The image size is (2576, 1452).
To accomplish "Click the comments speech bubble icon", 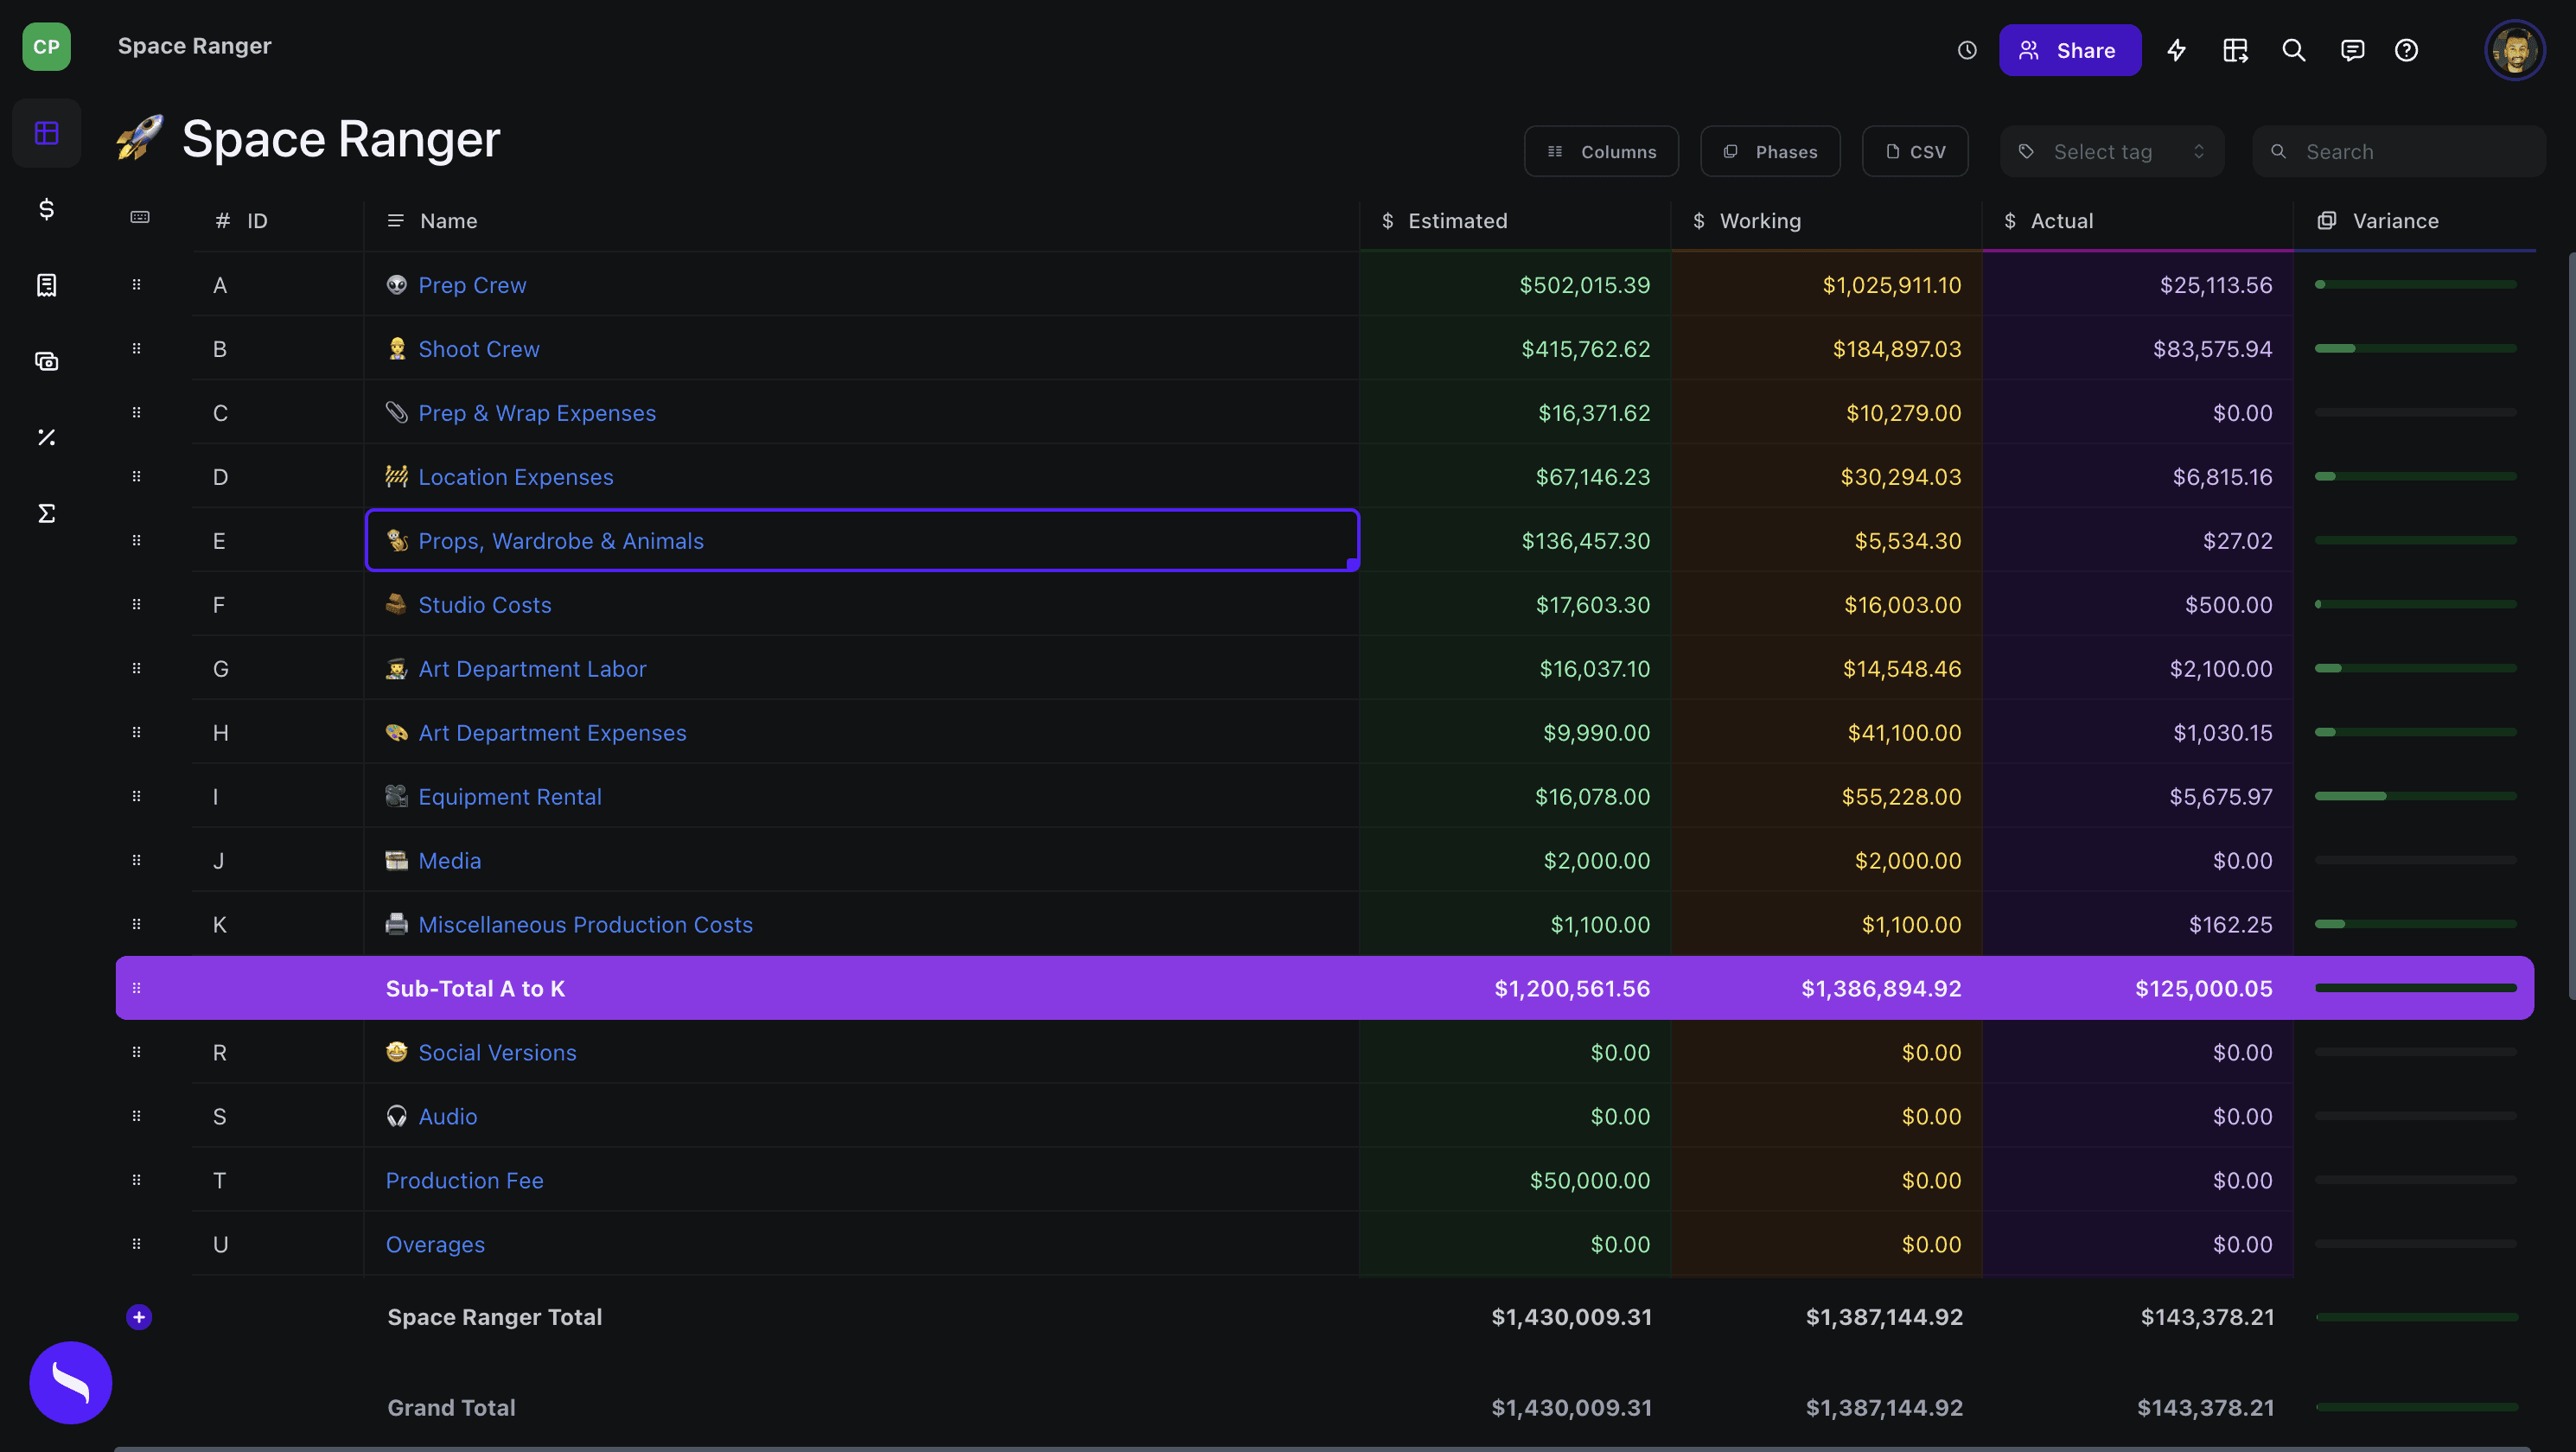I will [2352, 50].
